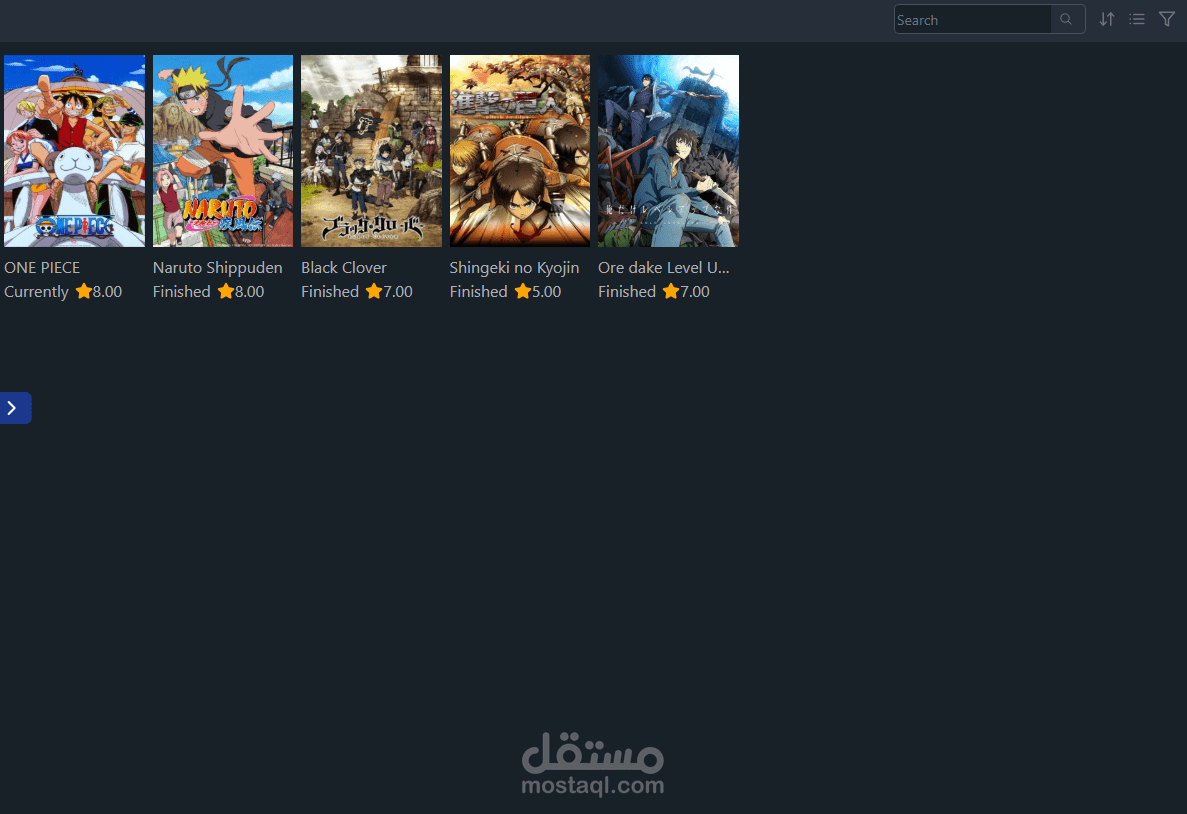The image size is (1187, 814).
Task: Click the 5.00 rating value
Action: click(547, 292)
